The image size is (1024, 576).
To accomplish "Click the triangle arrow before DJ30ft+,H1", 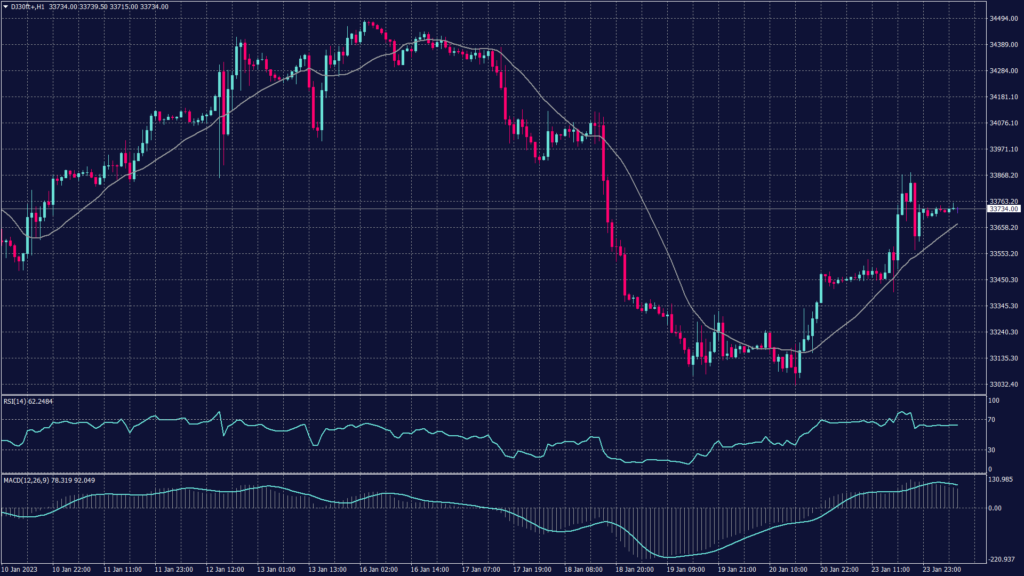I will point(5,6).
